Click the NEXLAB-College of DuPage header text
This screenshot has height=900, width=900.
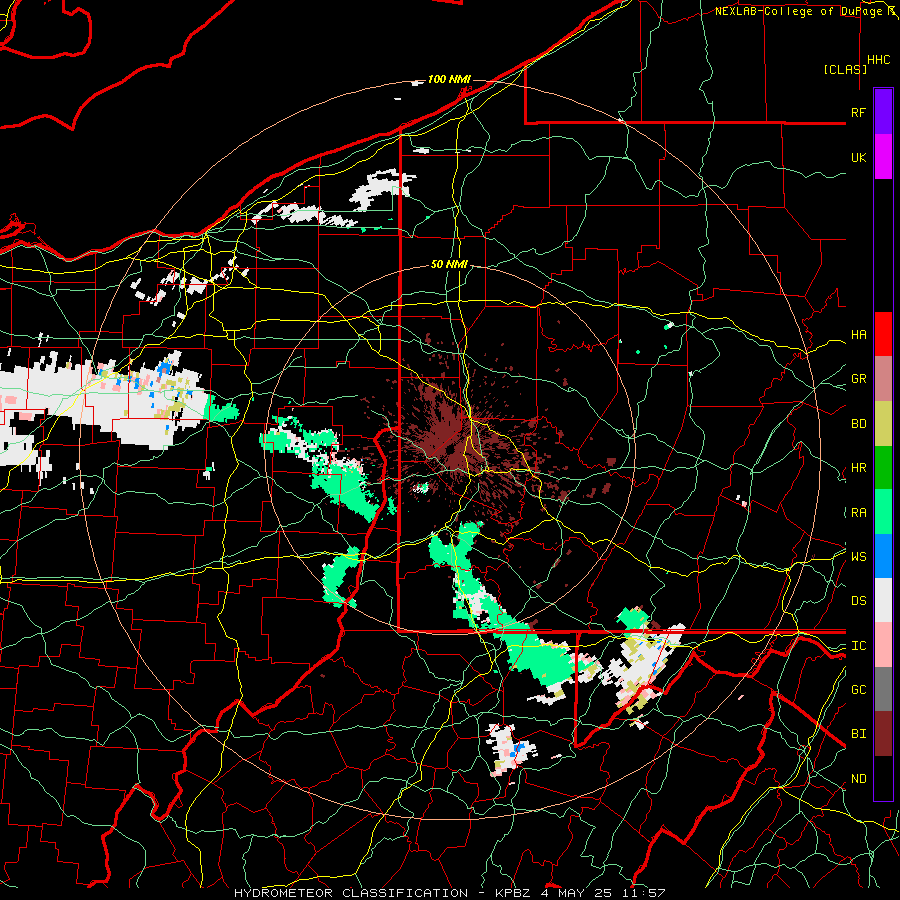tap(802, 11)
